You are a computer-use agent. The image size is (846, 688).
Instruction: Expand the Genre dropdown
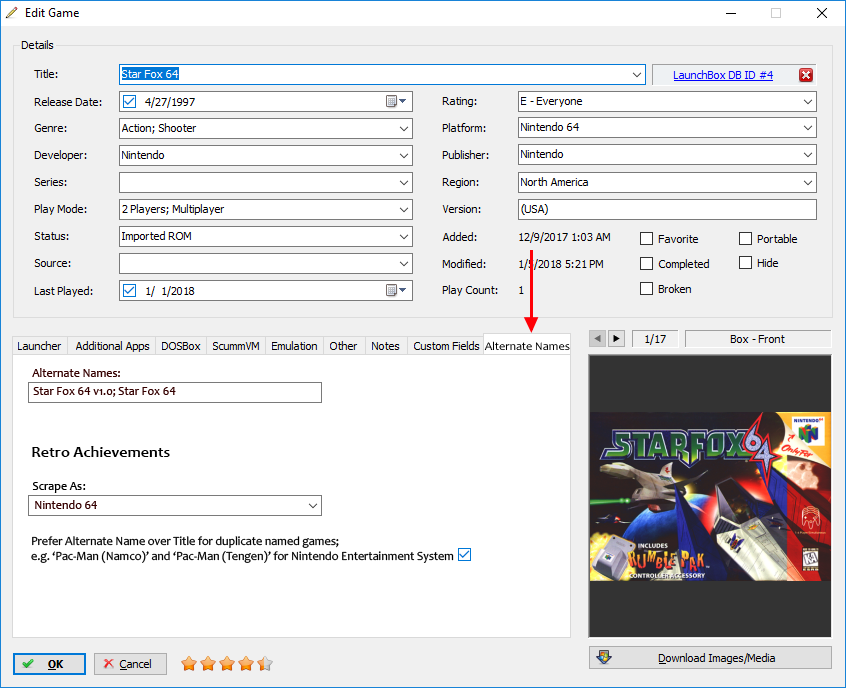coord(404,128)
